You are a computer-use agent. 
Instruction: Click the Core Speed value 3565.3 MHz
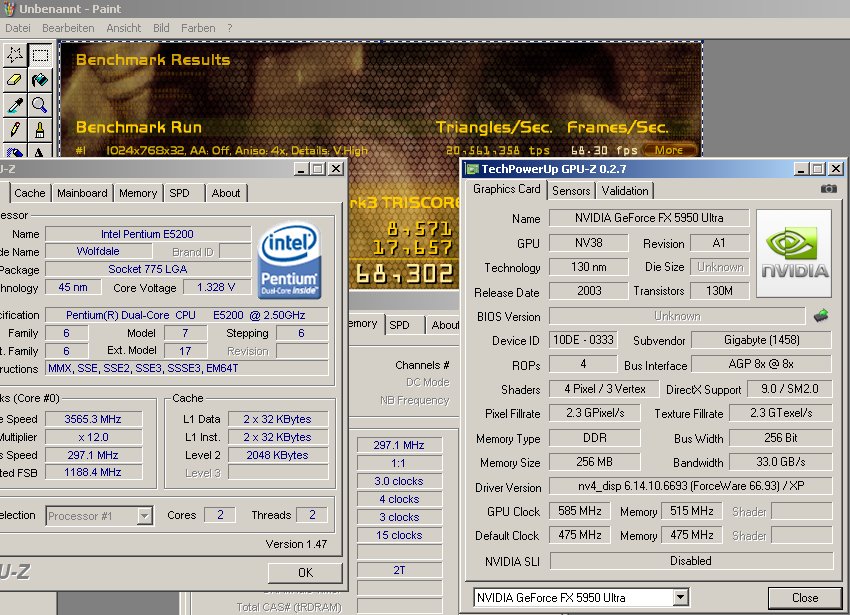click(93, 419)
